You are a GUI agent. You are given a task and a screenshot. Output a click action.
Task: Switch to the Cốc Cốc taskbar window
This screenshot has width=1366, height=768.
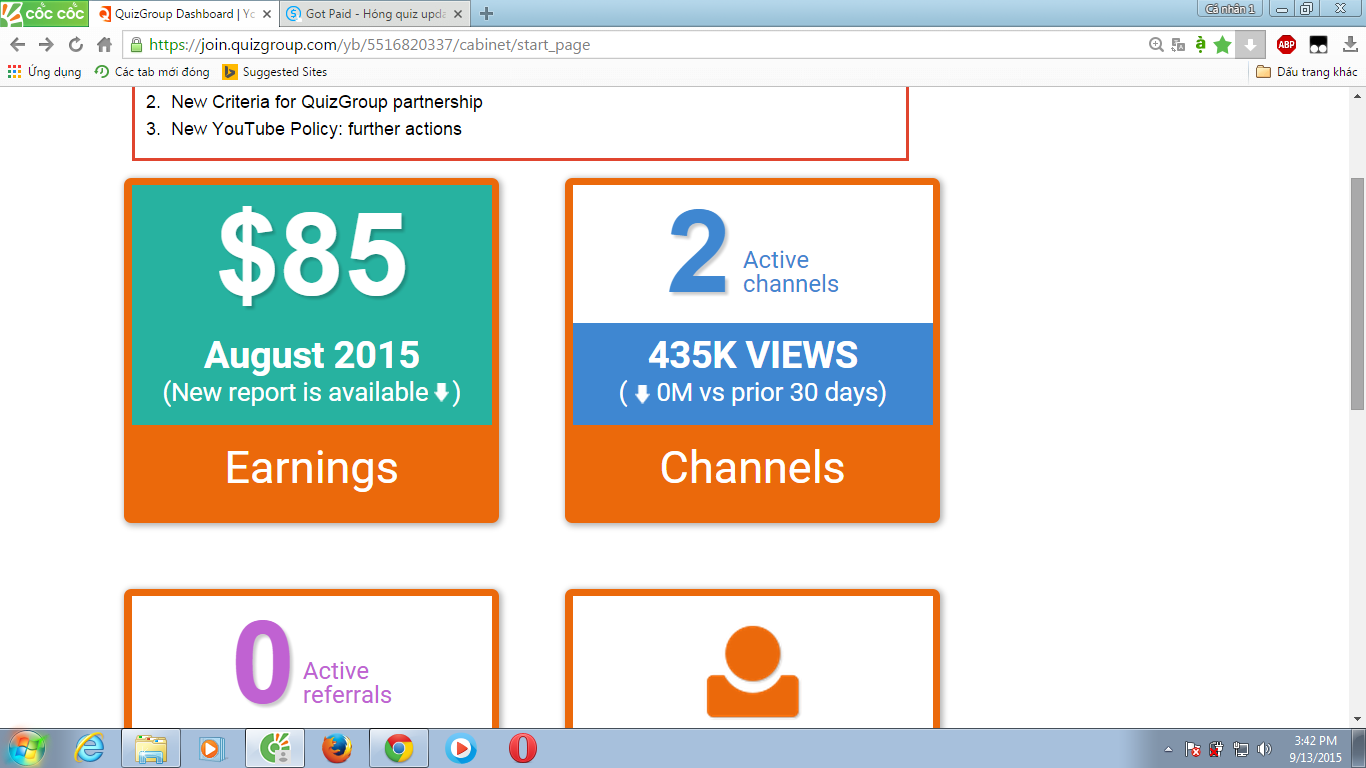(275, 748)
